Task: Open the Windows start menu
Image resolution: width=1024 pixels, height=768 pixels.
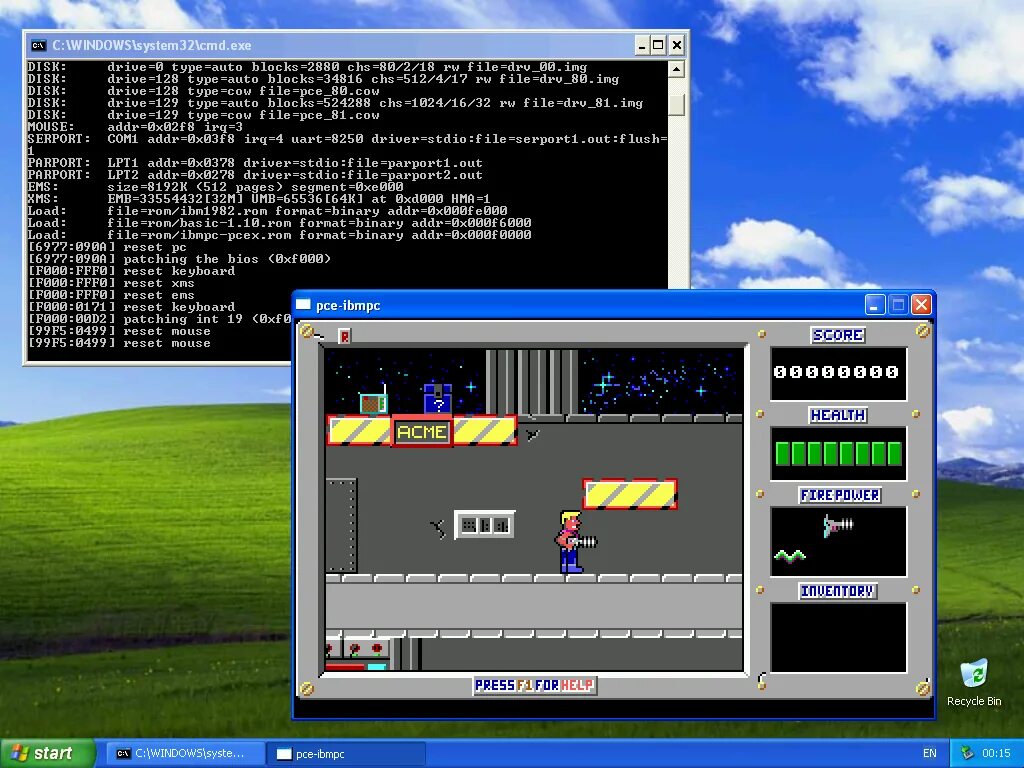Action: [47, 754]
